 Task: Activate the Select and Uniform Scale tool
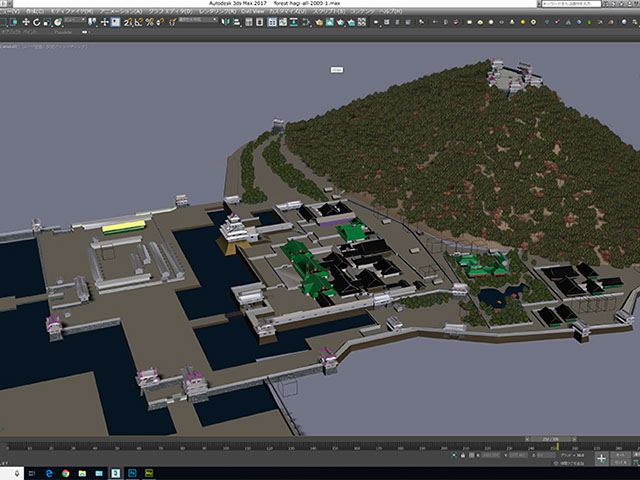pyautogui.click(x=48, y=22)
